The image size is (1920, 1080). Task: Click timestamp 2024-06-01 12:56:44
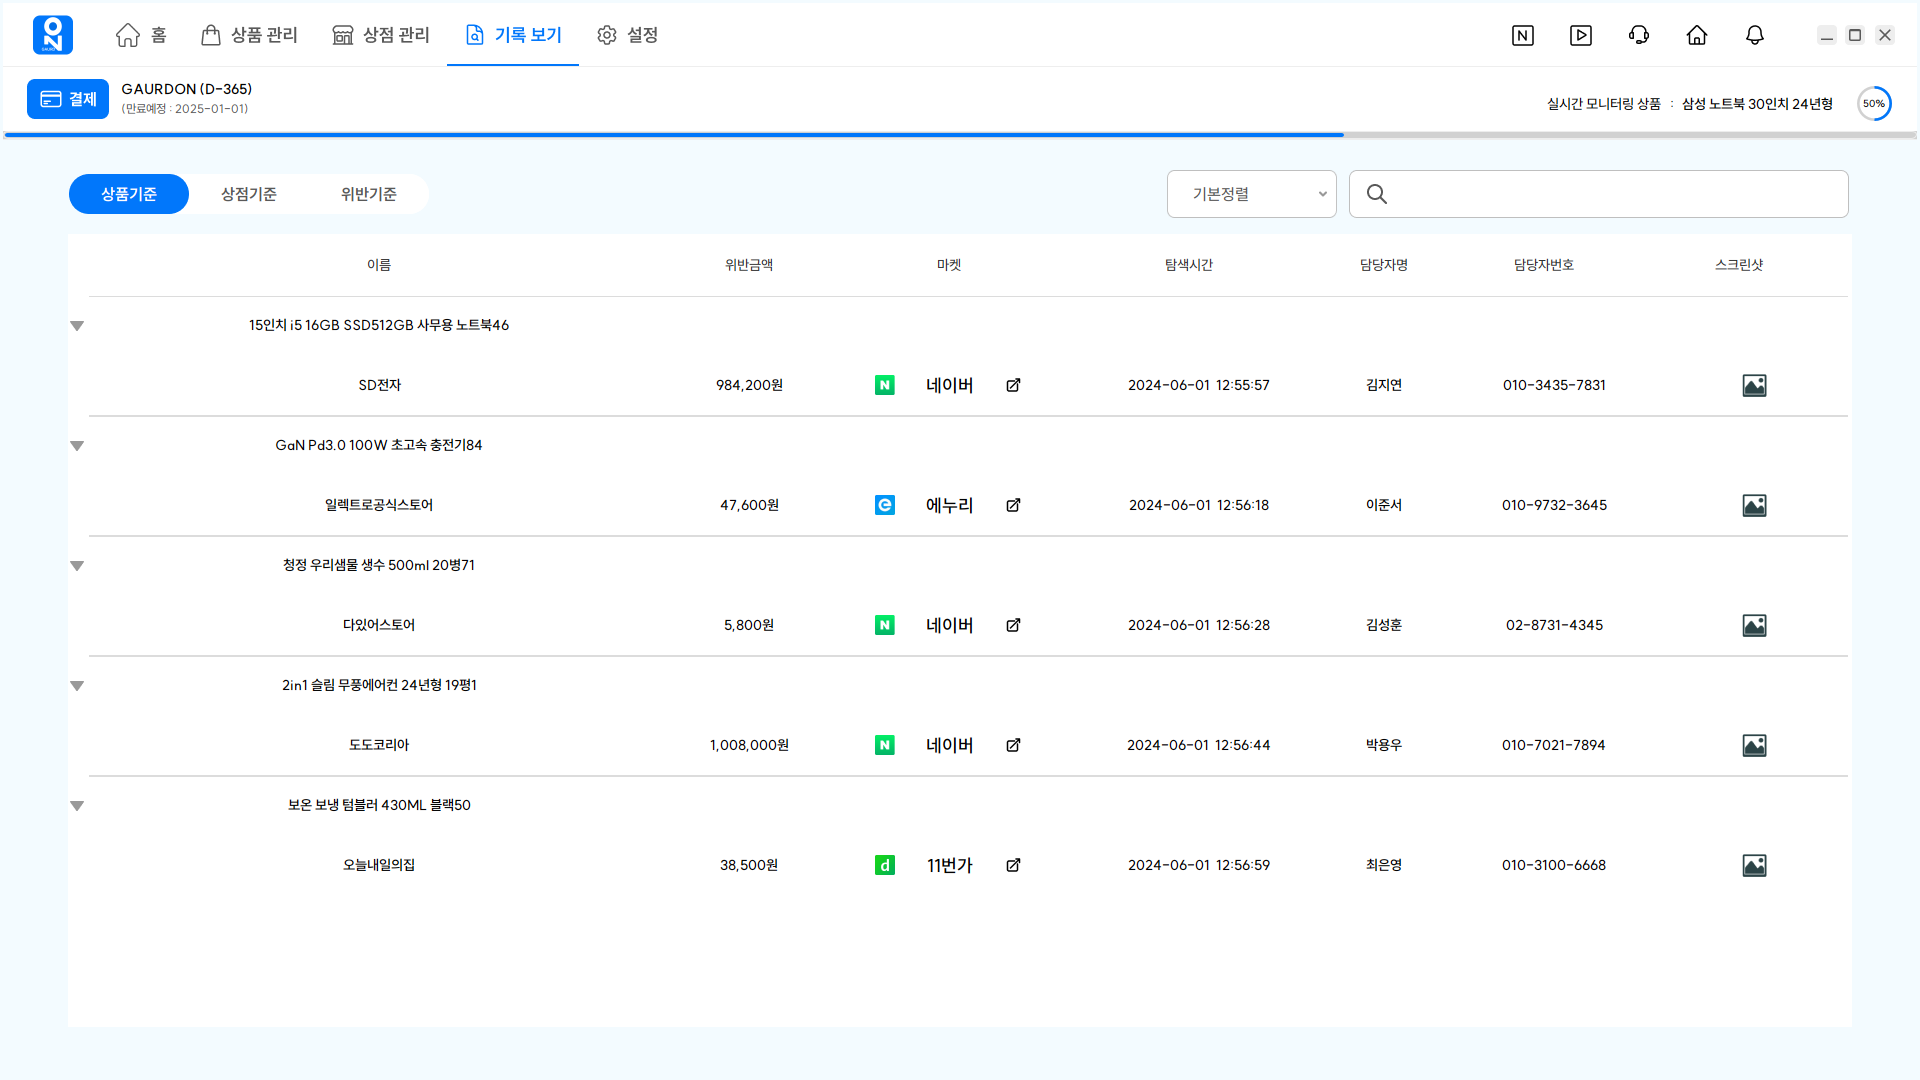(x=1199, y=745)
